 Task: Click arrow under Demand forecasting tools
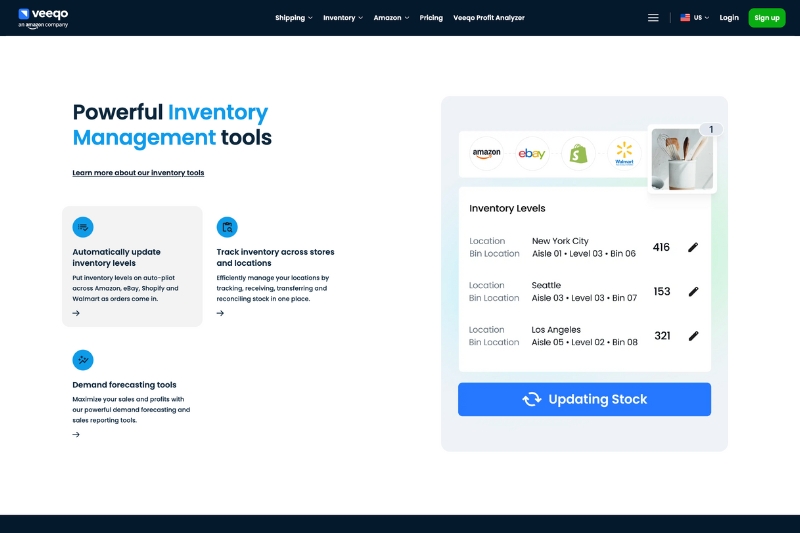click(76, 435)
